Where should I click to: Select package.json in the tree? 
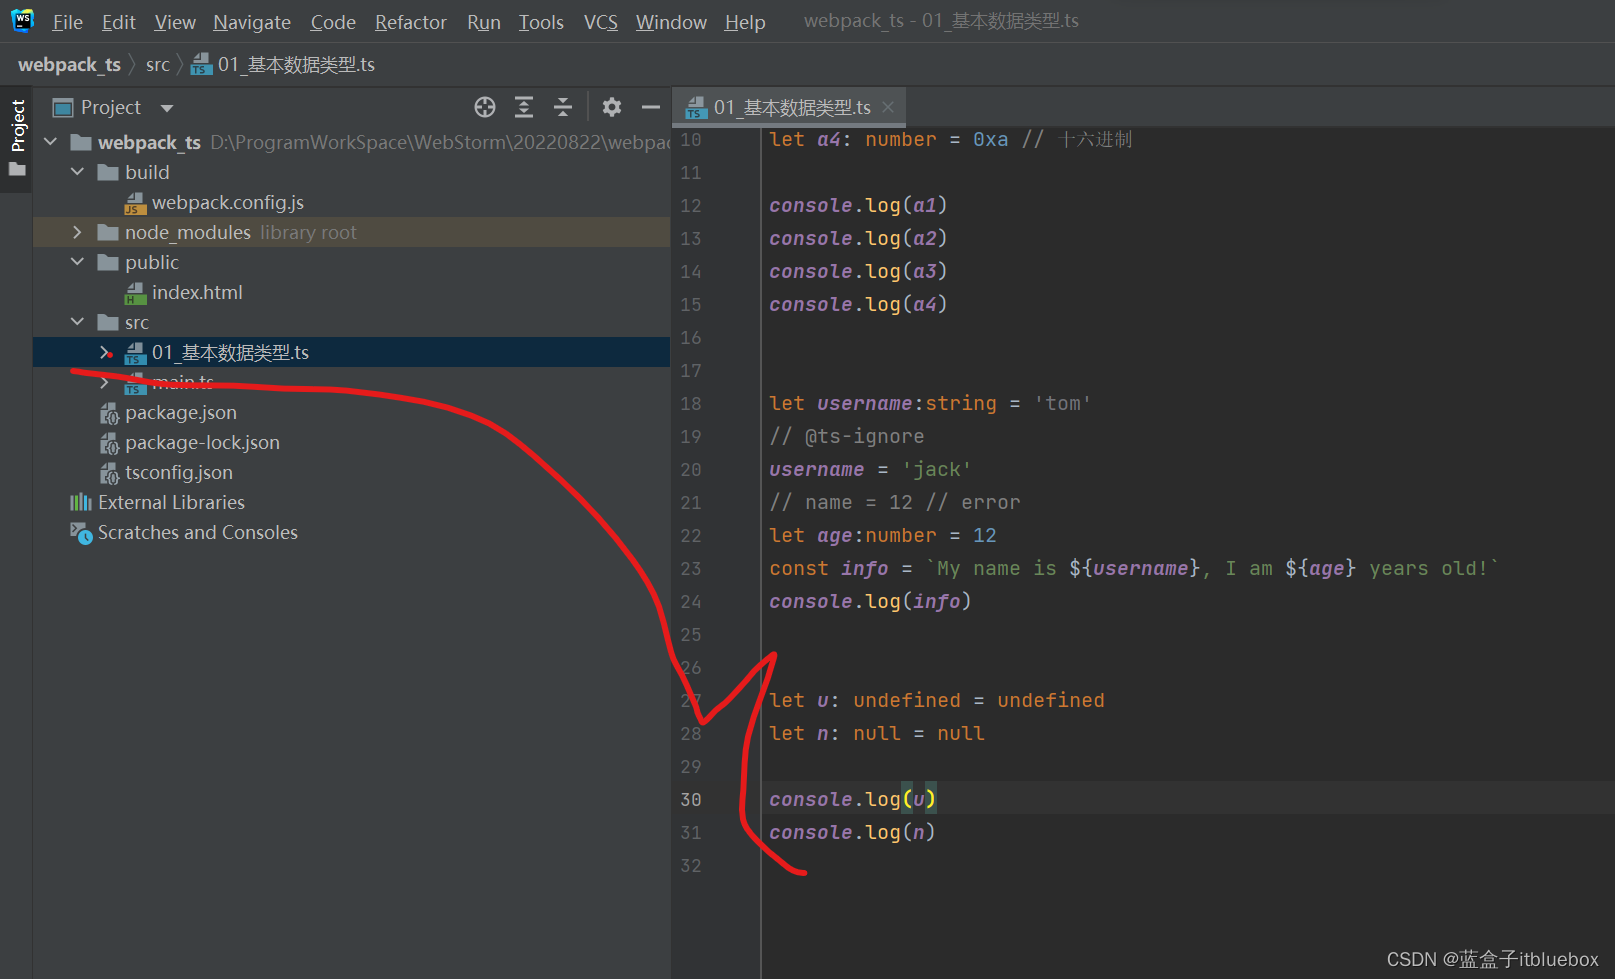[181, 413]
